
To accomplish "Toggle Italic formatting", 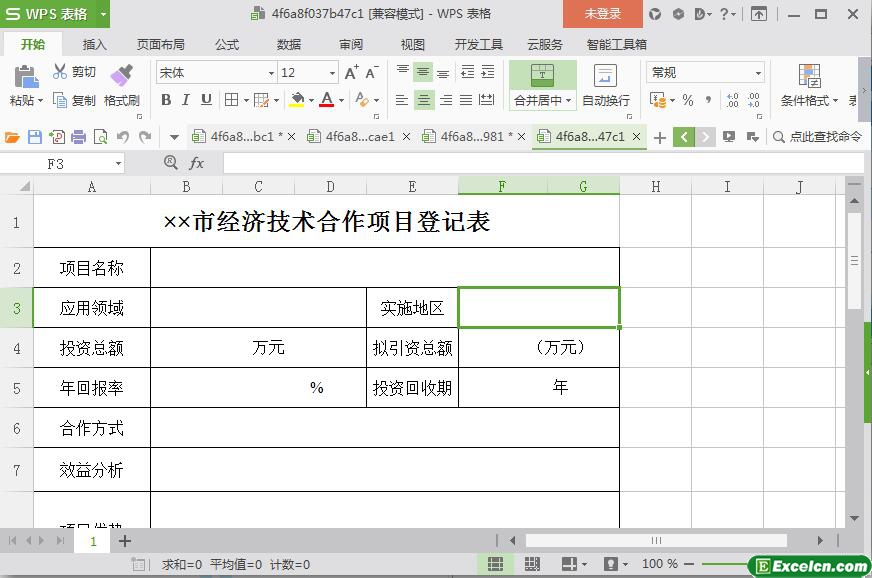I will pyautogui.click(x=186, y=100).
